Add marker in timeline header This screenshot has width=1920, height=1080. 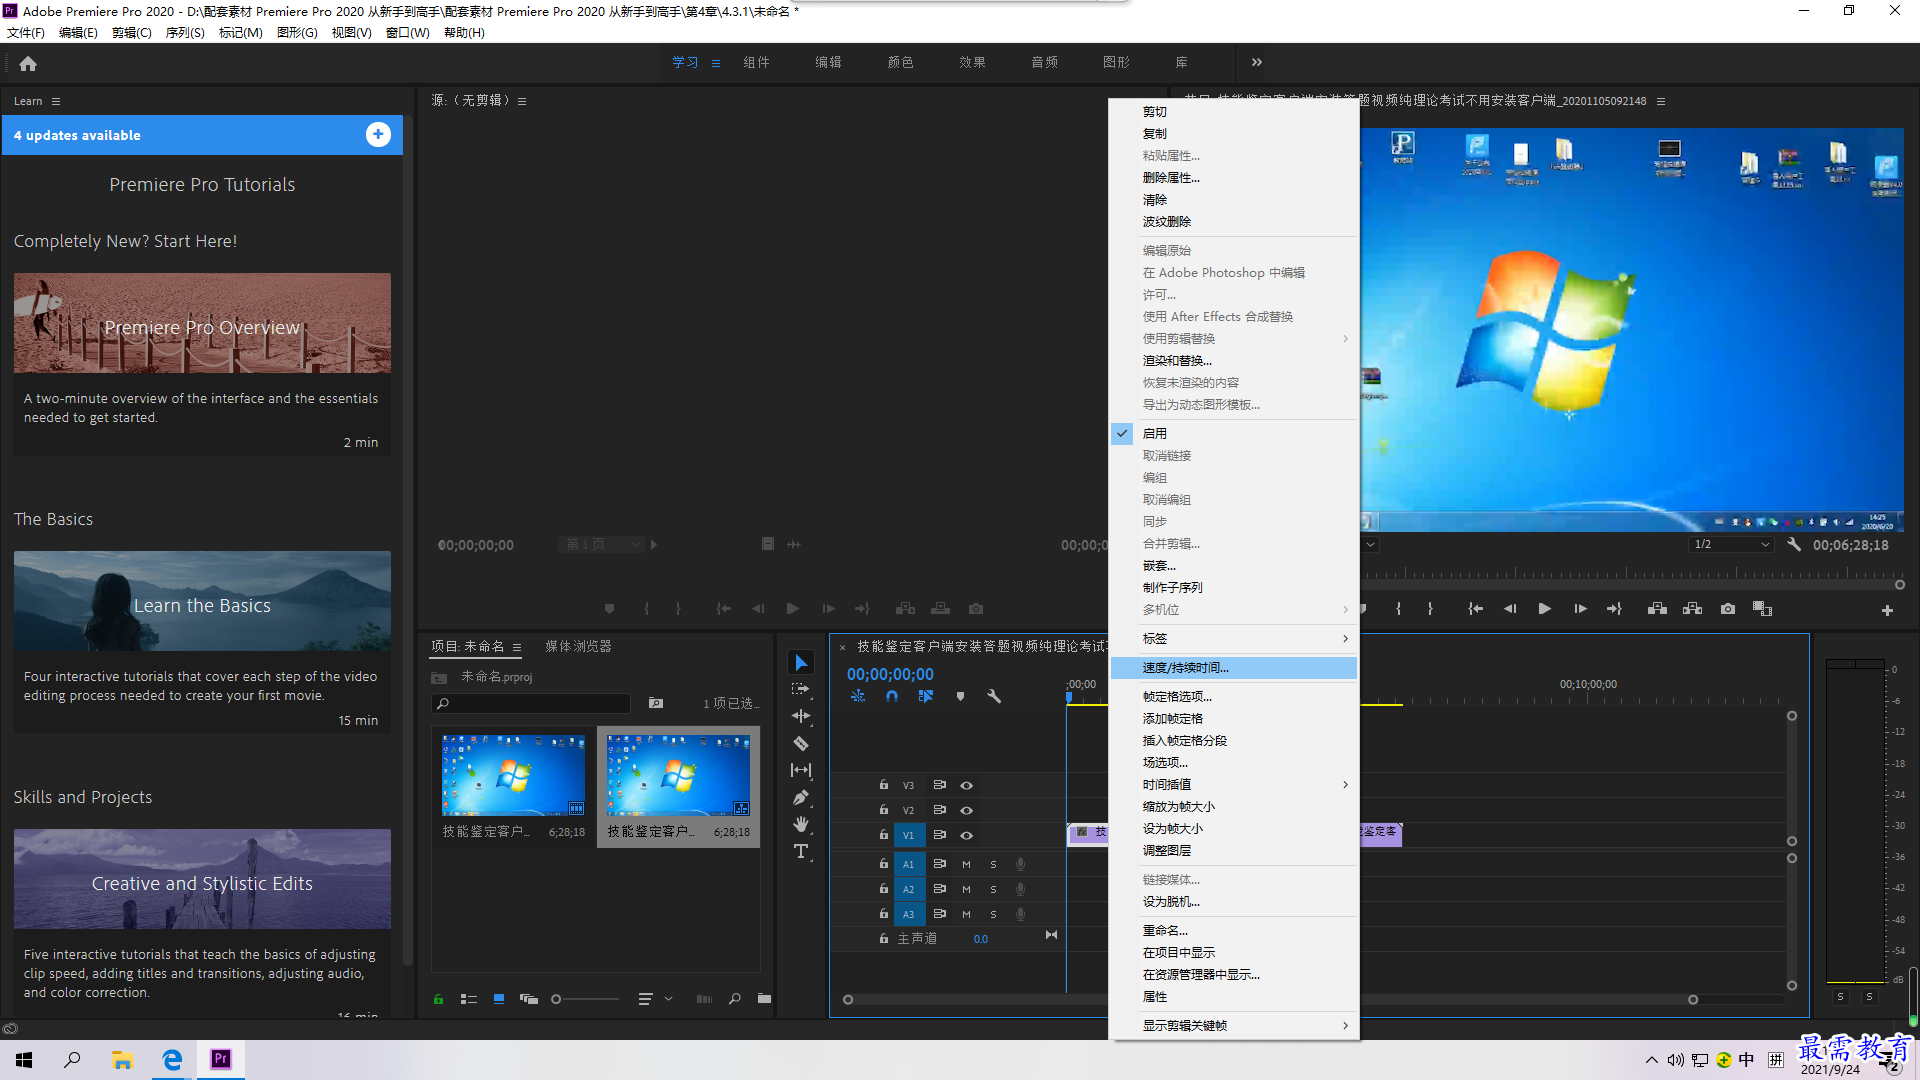point(960,696)
